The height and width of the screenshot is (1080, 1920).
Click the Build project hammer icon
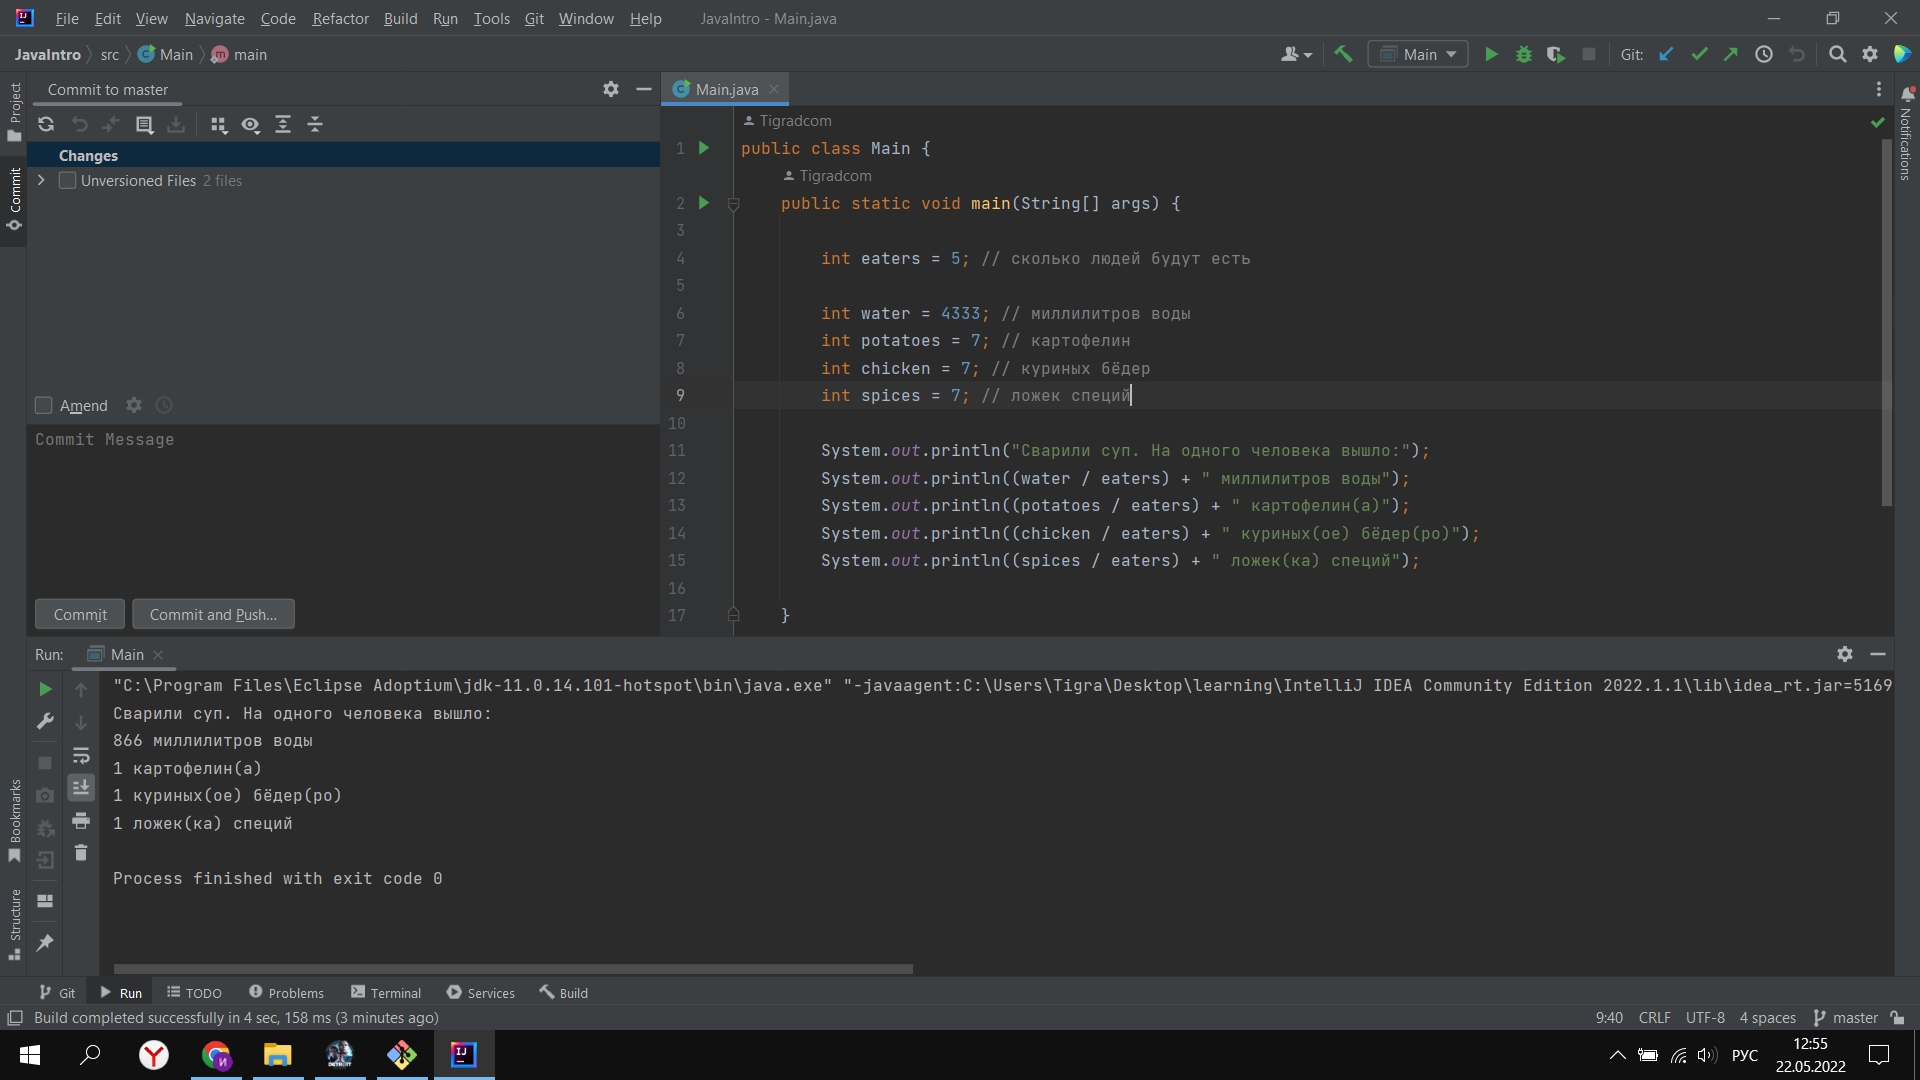tap(1343, 54)
